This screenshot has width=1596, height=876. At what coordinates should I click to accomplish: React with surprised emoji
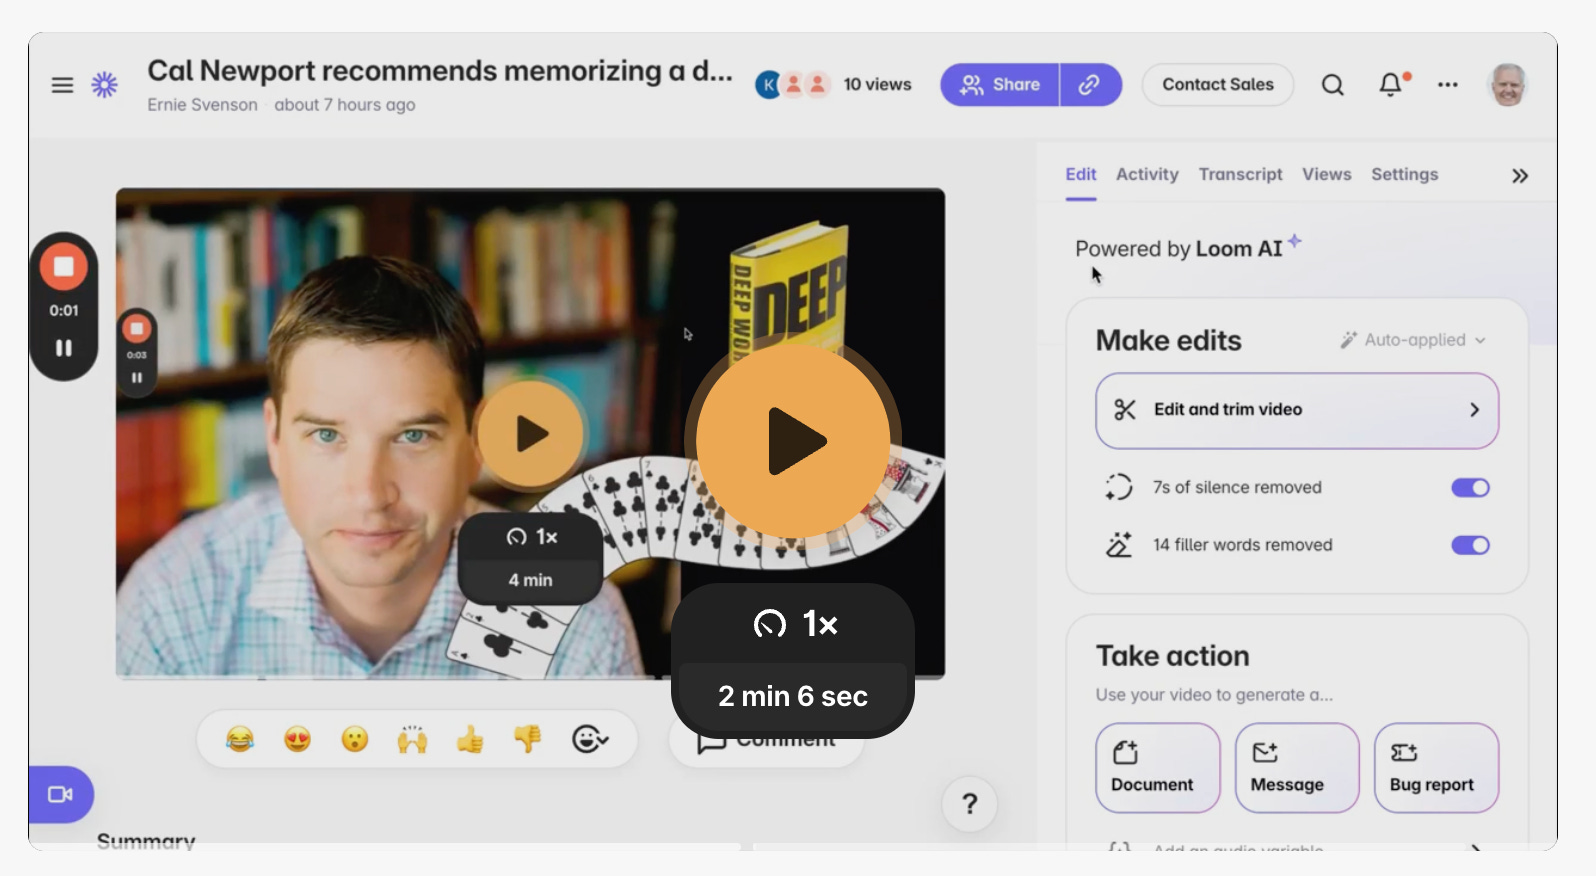click(355, 739)
